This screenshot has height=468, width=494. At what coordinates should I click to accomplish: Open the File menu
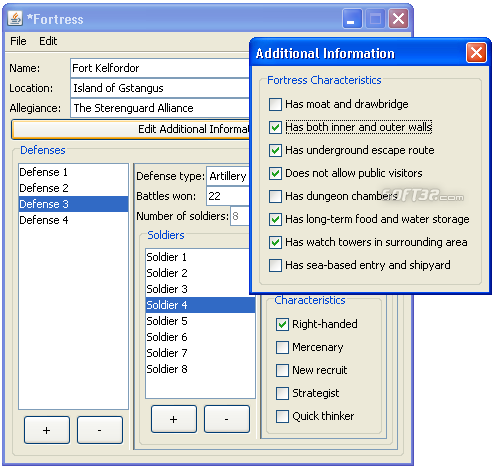click(x=18, y=41)
